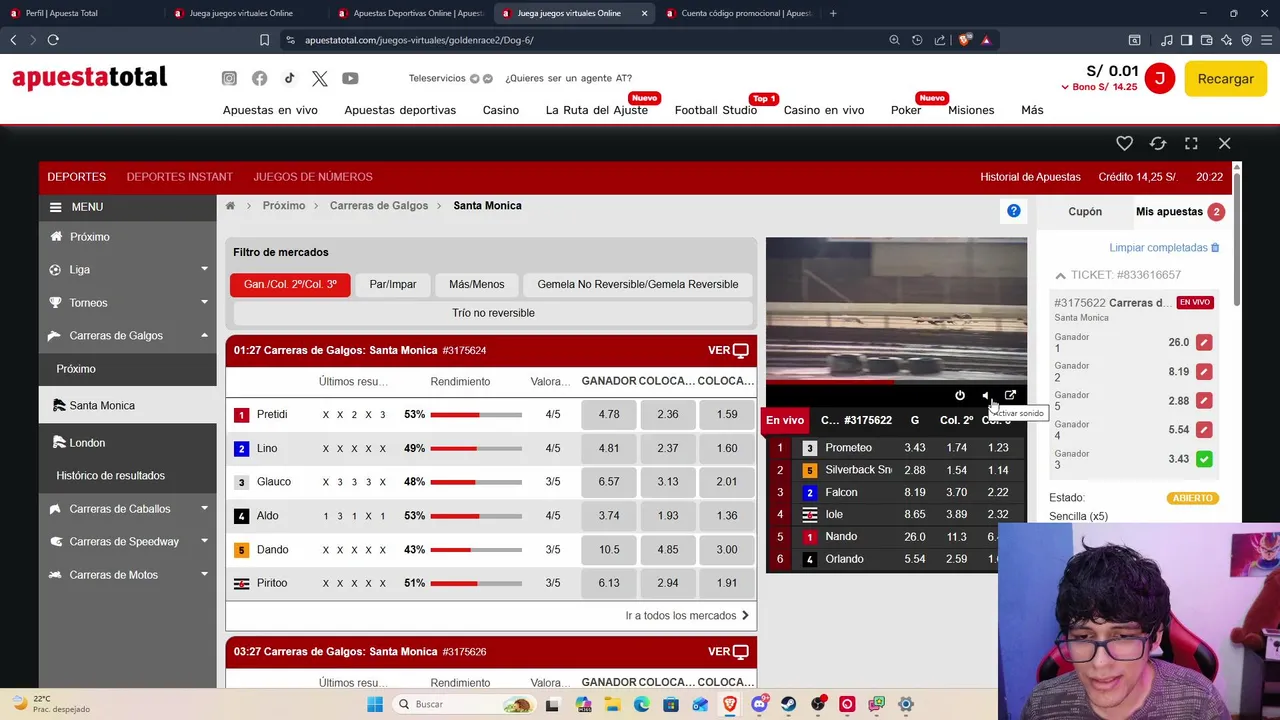Click Dando second place odds 4.85
This screenshot has height=720, width=1280.
tap(667, 550)
